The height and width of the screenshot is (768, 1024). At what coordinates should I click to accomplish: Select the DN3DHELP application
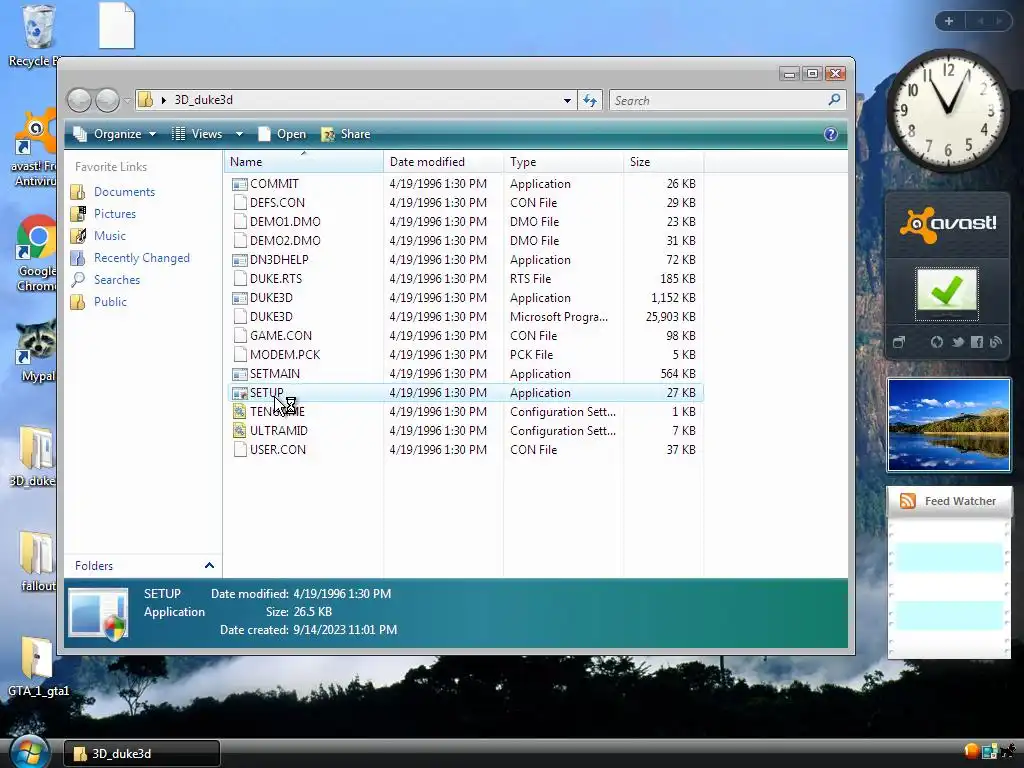tap(465, 259)
